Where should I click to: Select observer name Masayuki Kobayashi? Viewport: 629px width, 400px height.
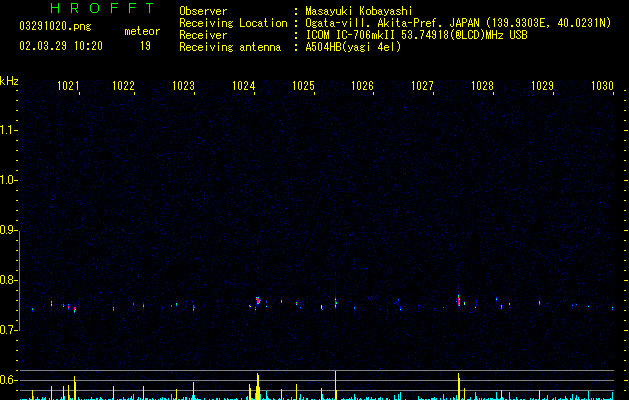(x=359, y=11)
